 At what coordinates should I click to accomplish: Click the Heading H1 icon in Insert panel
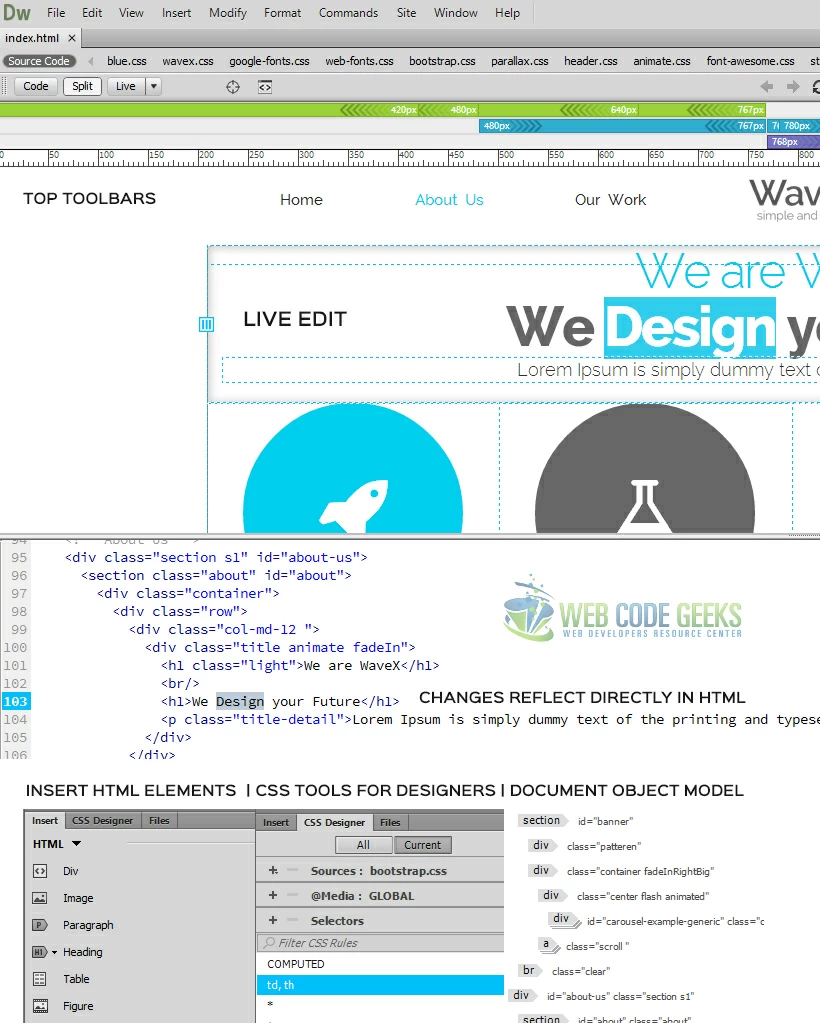40,952
